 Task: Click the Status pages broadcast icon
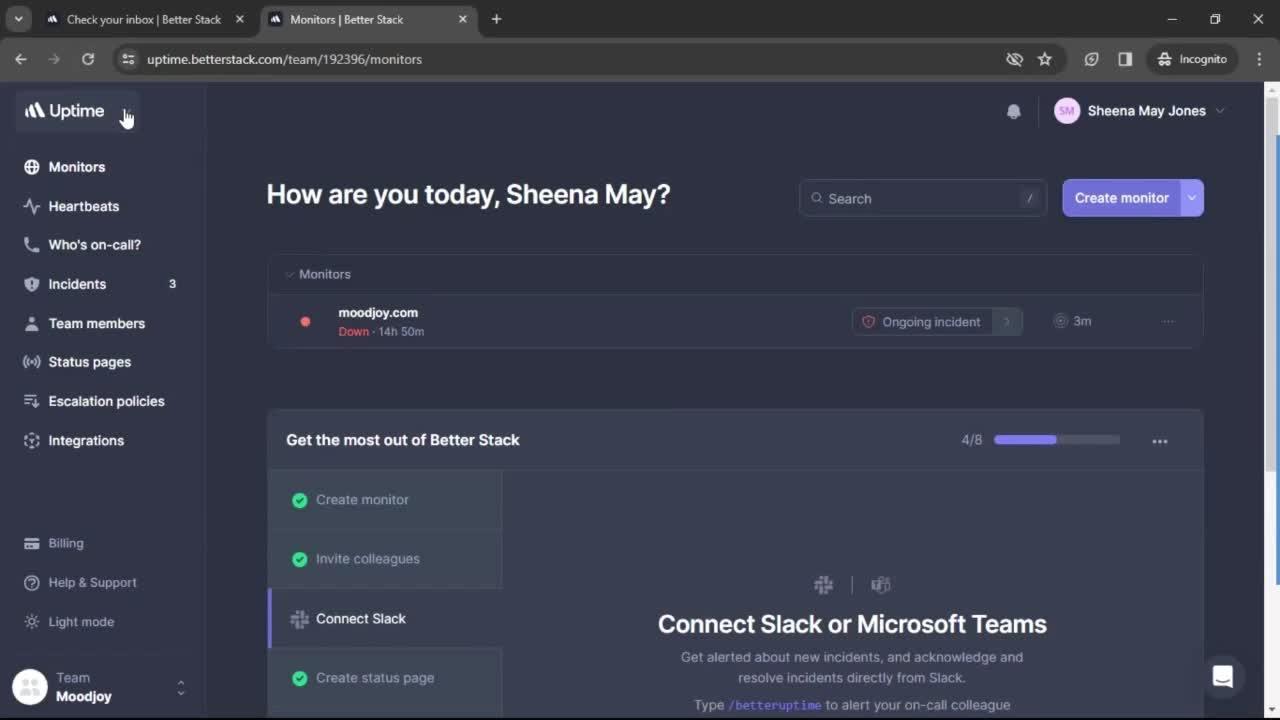32,362
